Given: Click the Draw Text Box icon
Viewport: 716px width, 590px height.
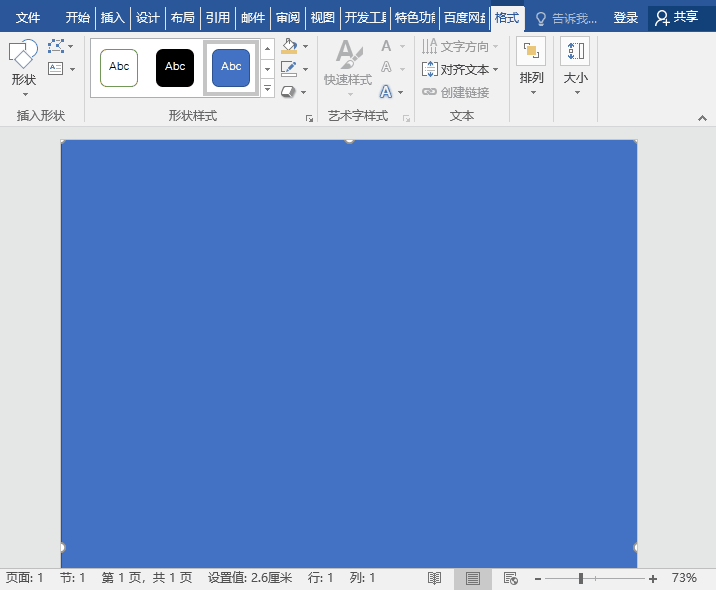Looking at the screenshot, I should (x=55, y=69).
